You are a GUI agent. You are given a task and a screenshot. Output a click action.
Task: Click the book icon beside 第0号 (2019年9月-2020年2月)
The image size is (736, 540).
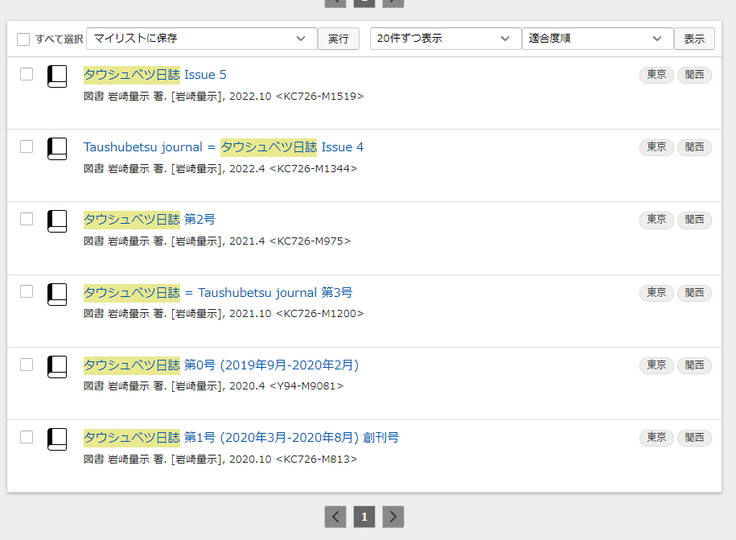57,367
